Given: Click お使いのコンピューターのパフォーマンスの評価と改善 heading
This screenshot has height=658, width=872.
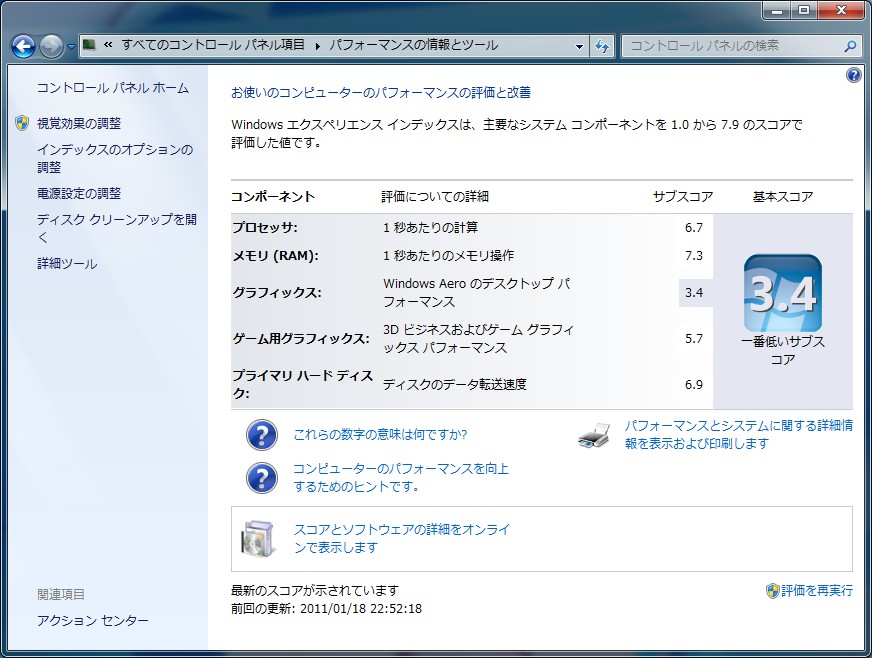Looking at the screenshot, I should coord(381,92).
